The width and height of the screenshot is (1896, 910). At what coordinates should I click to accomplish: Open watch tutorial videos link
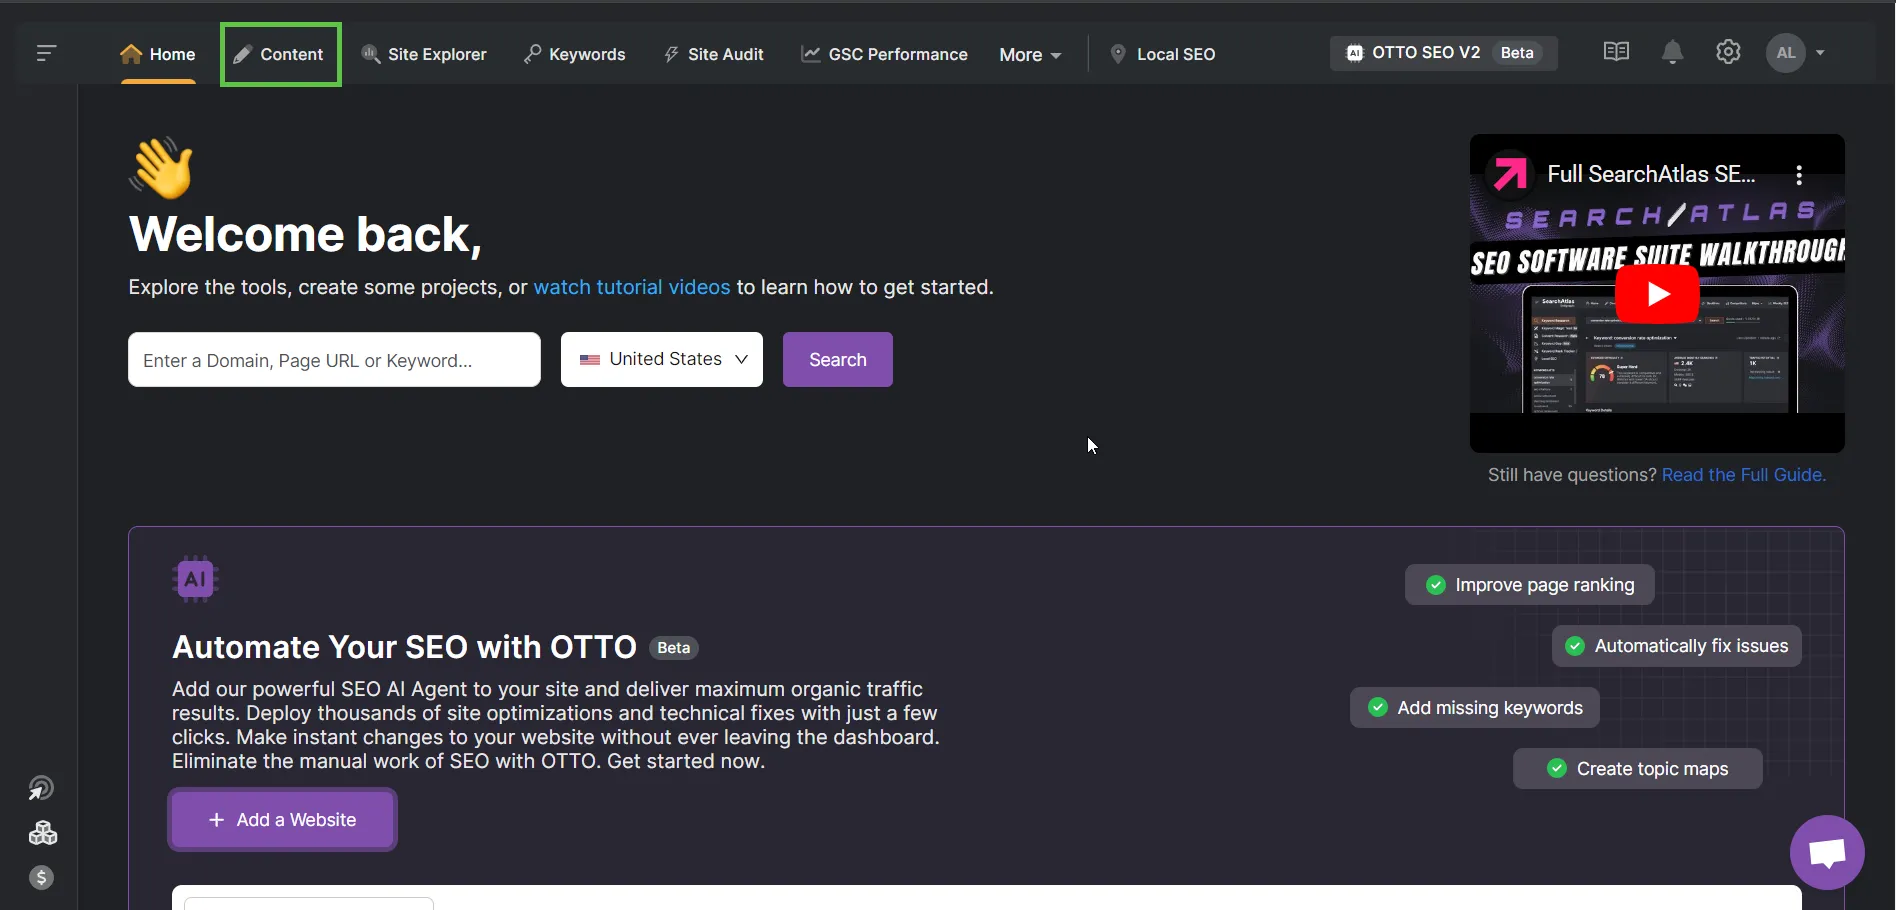632,287
